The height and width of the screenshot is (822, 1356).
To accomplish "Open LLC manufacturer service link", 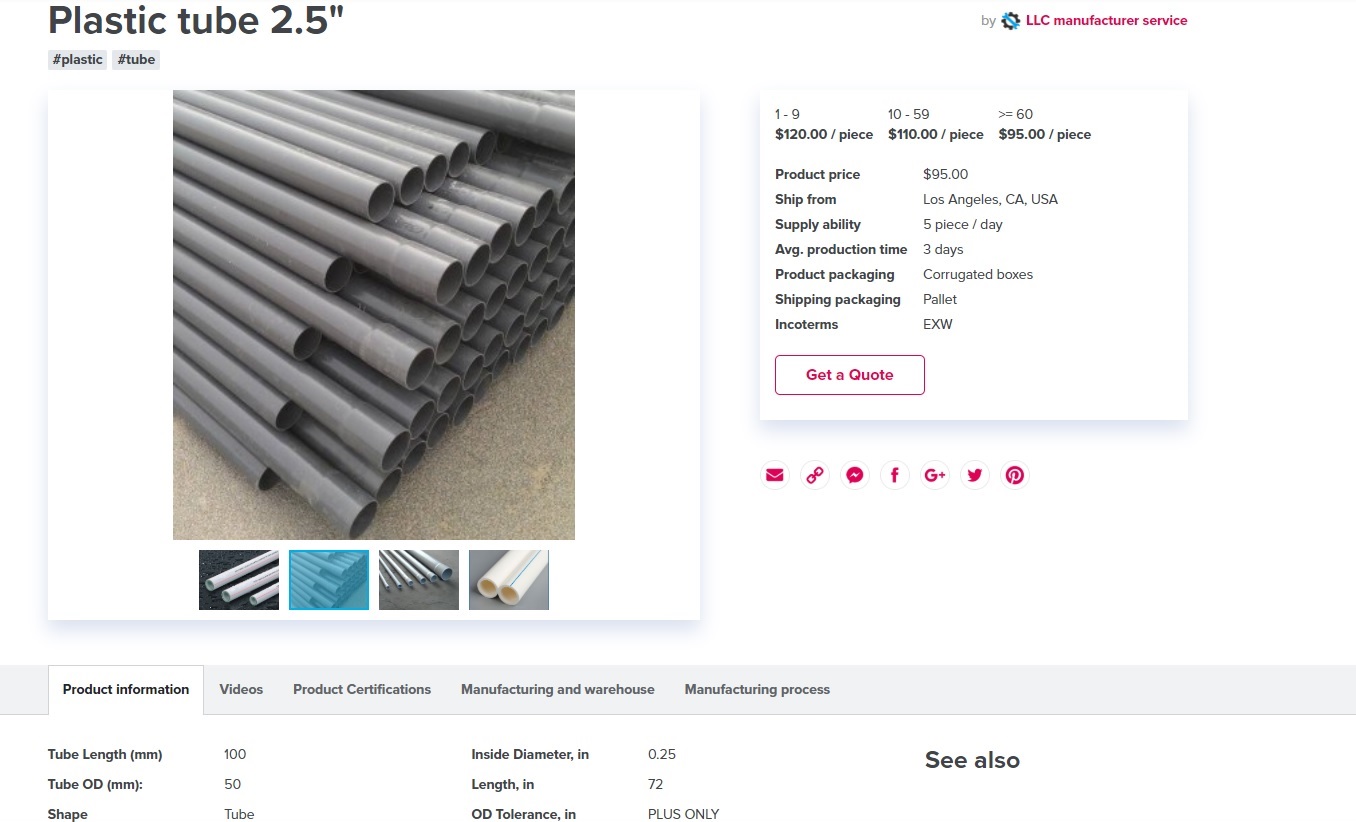I will [1106, 20].
